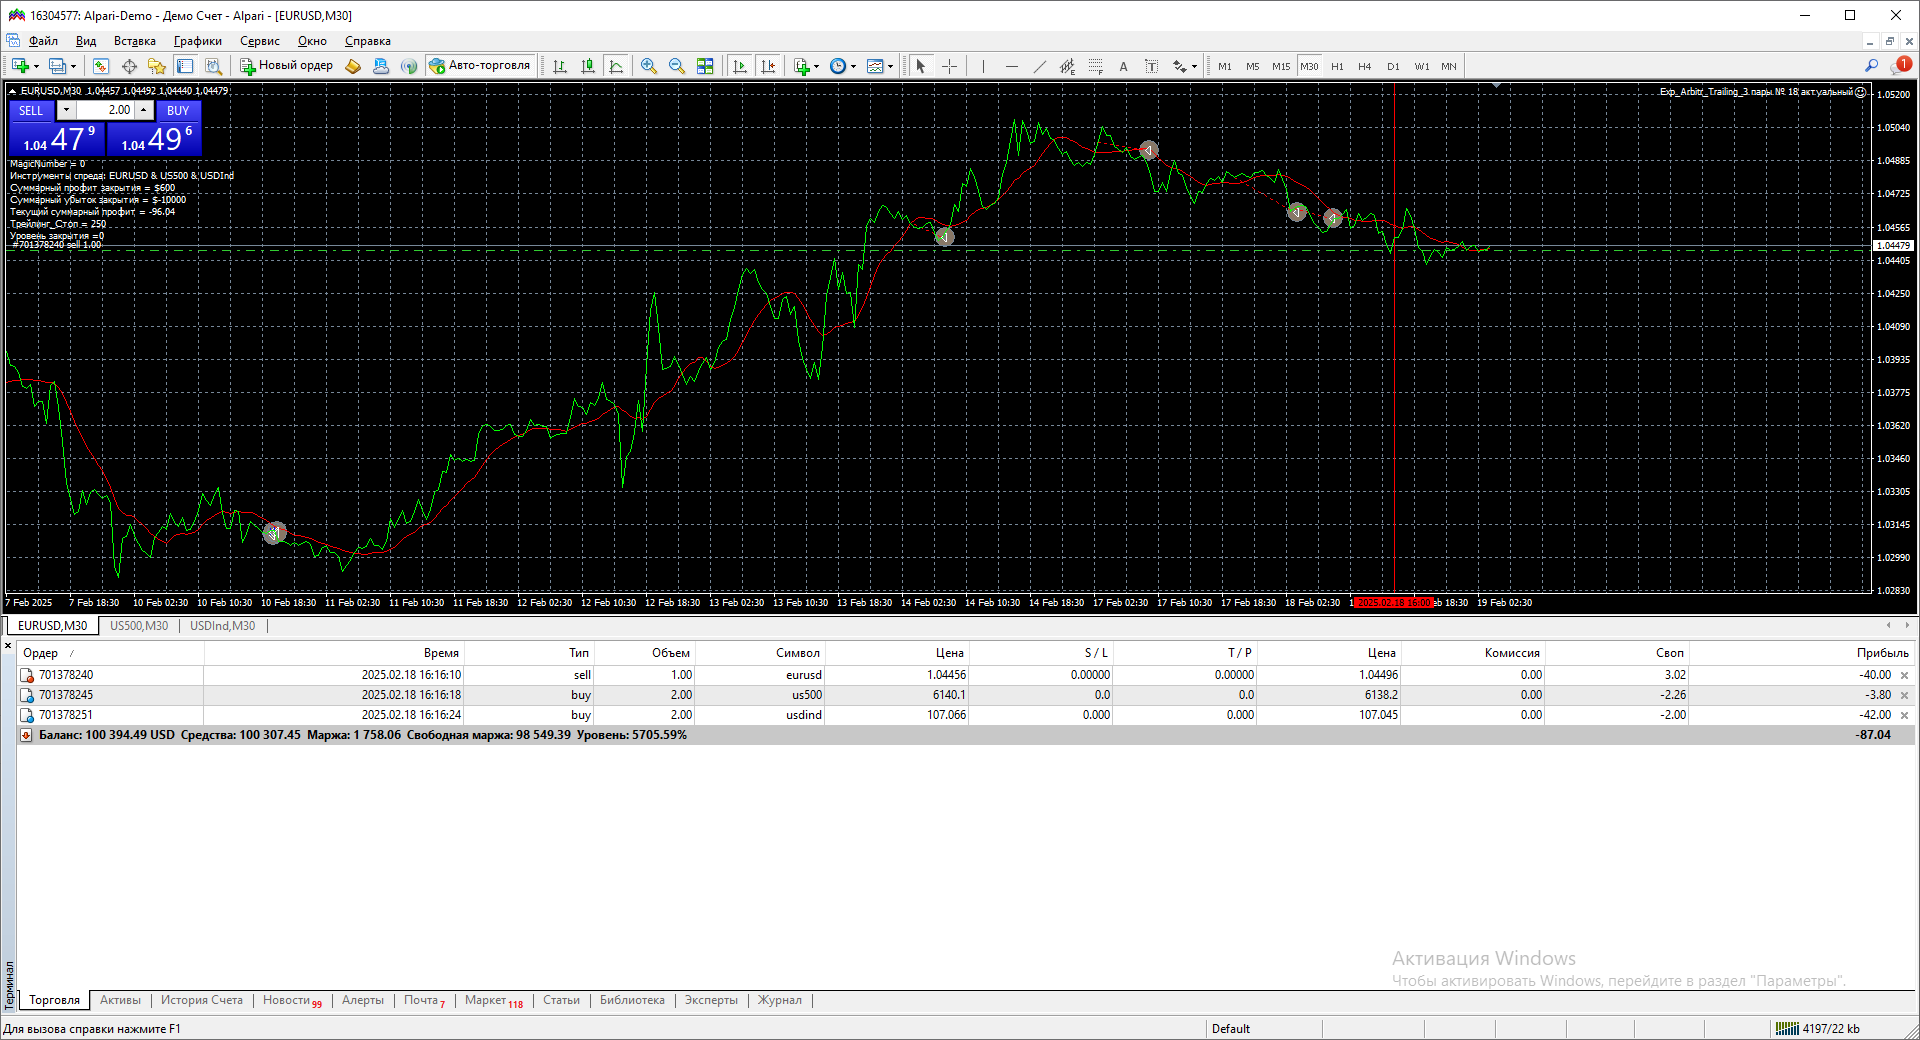
Task: Select the Trendline drawing tool
Action: tap(1040, 66)
